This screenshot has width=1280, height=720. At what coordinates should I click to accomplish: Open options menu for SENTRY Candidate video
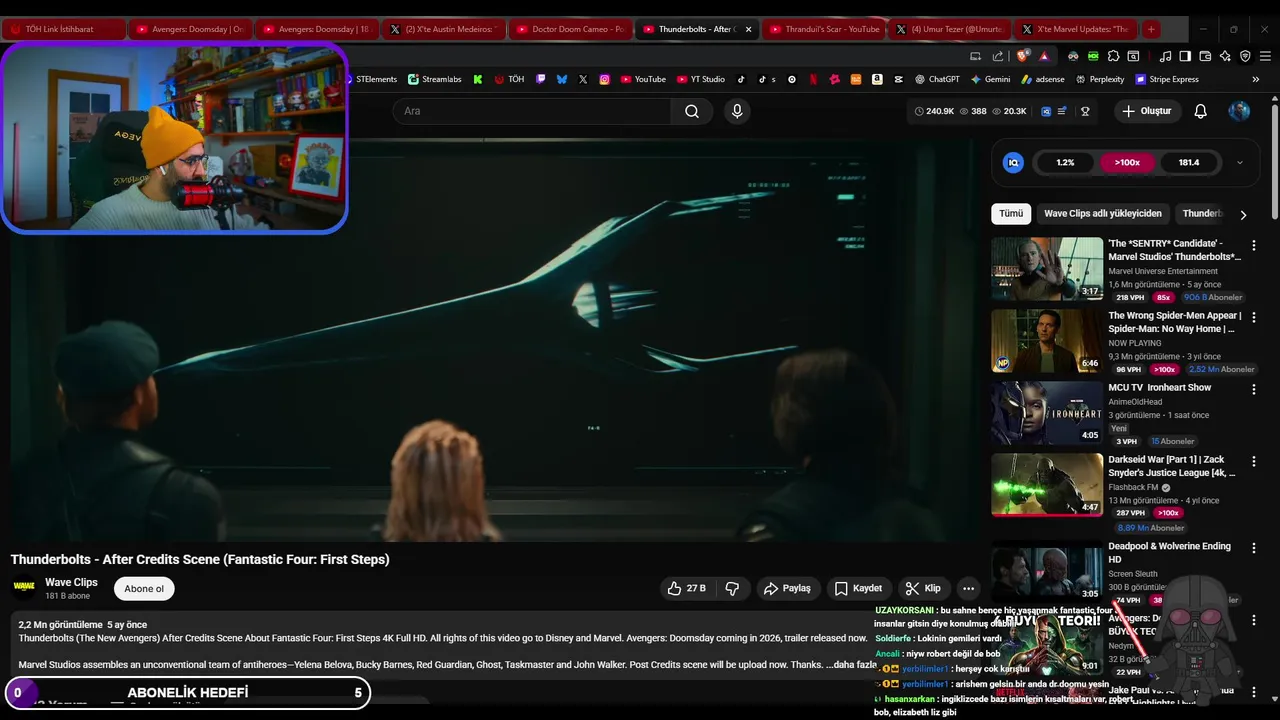point(1254,245)
